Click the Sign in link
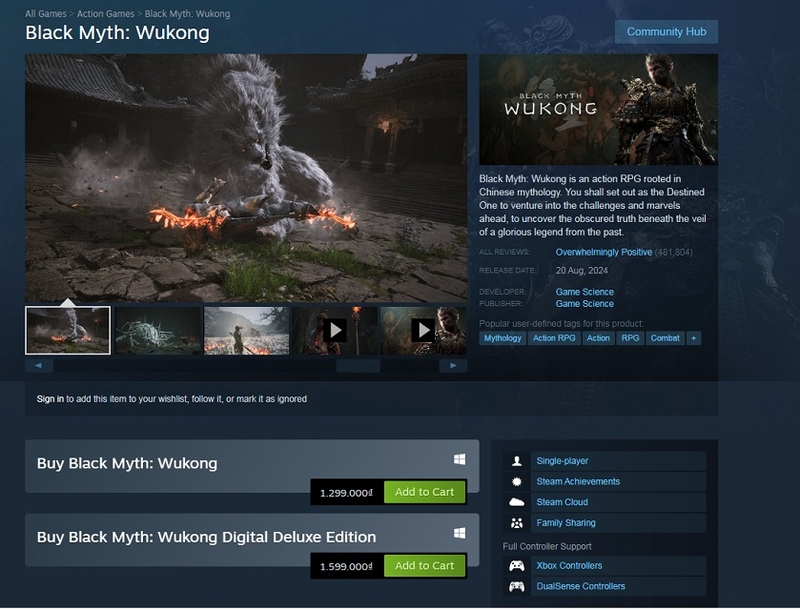 50,399
